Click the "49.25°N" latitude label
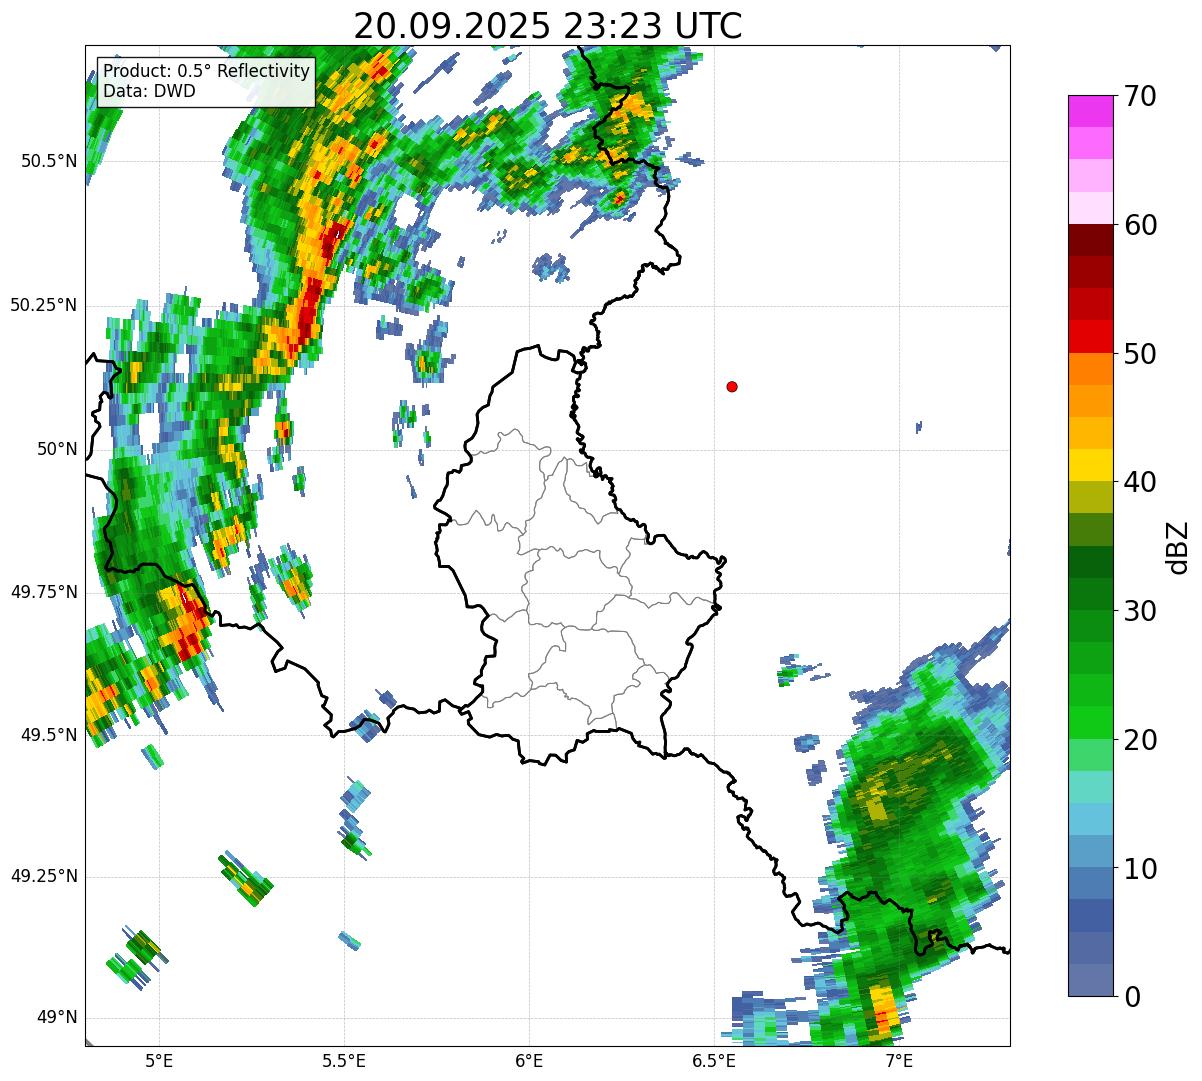This screenshot has width=1202, height=1081. [x=44, y=876]
